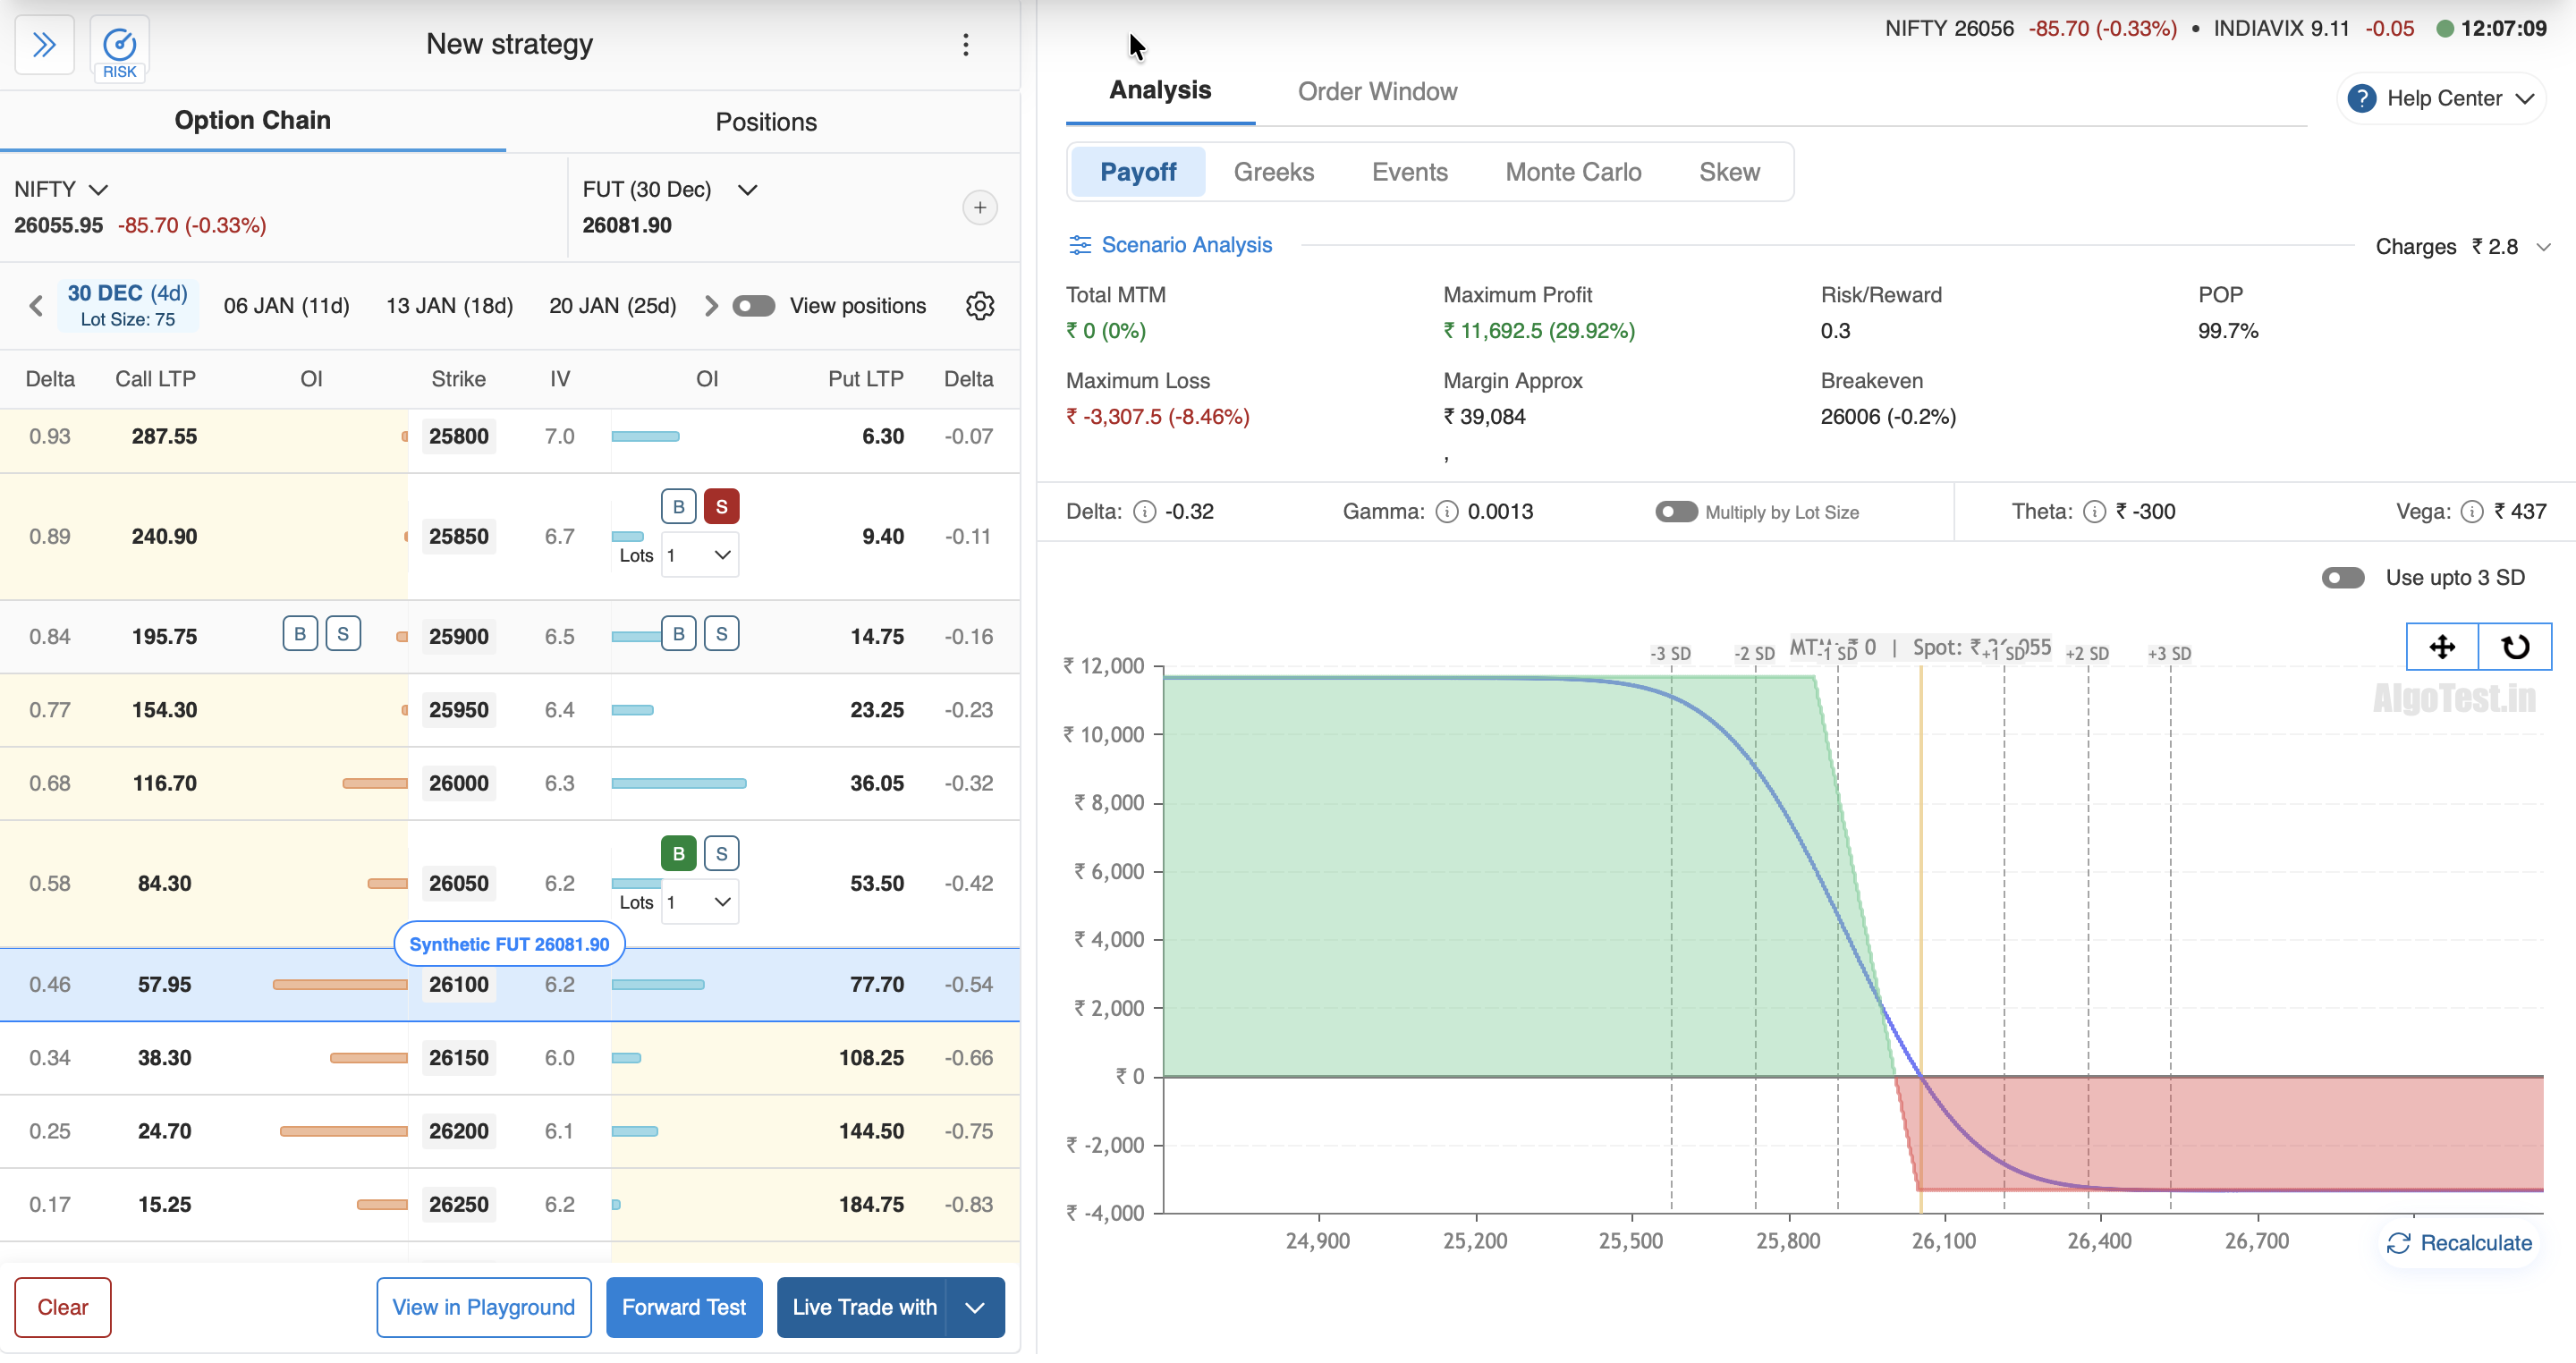Select the Greeks analysis tab
This screenshot has width=2576, height=1363.
click(1273, 172)
